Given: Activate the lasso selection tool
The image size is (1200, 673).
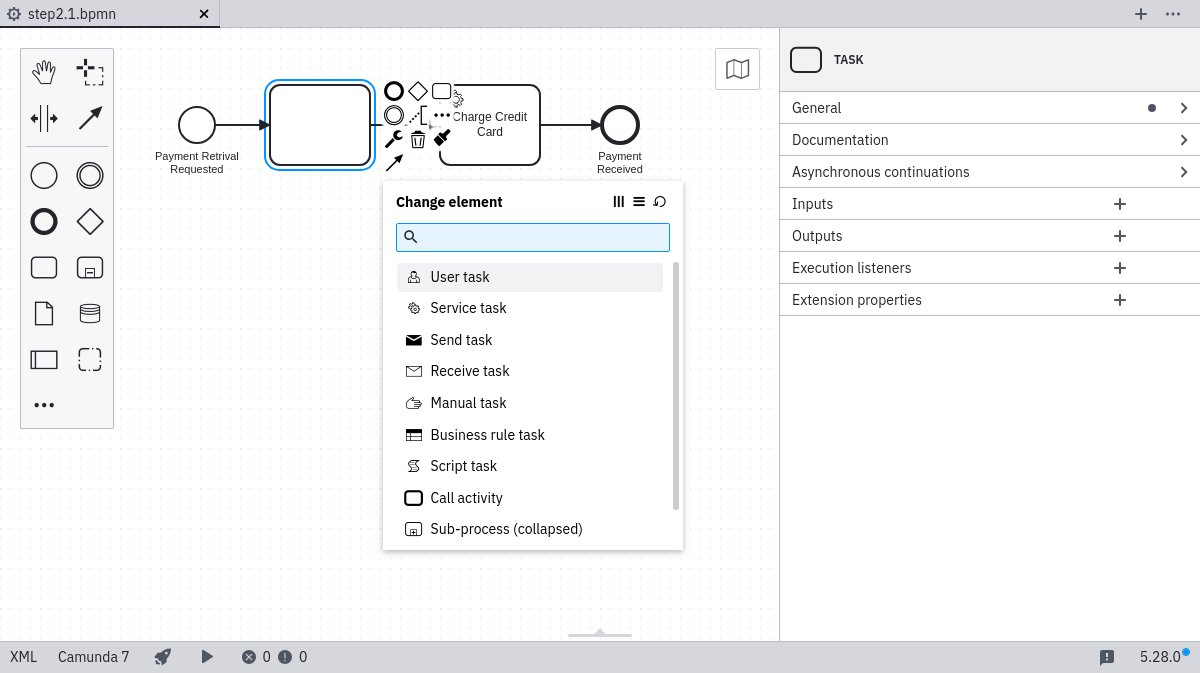Looking at the screenshot, I should (90, 72).
